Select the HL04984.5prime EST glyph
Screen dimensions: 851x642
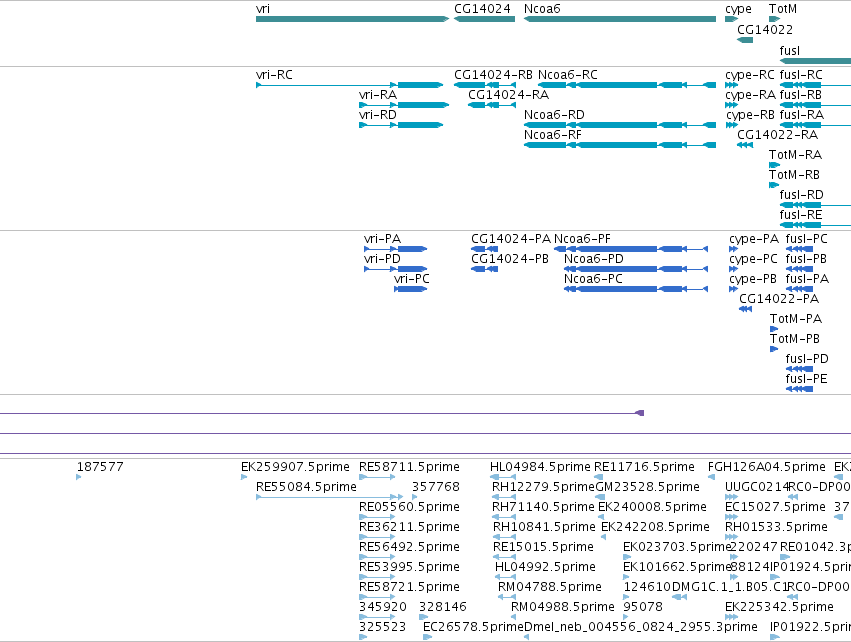(503, 477)
